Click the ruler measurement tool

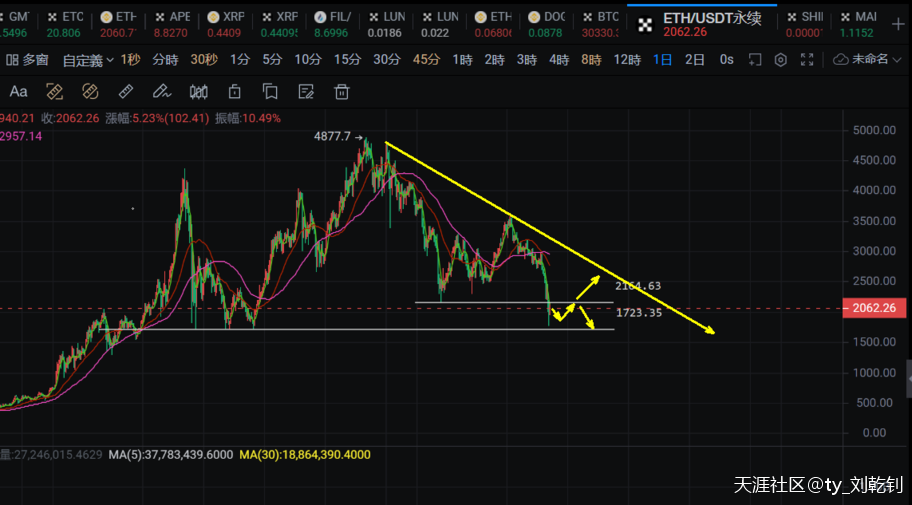point(126,93)
